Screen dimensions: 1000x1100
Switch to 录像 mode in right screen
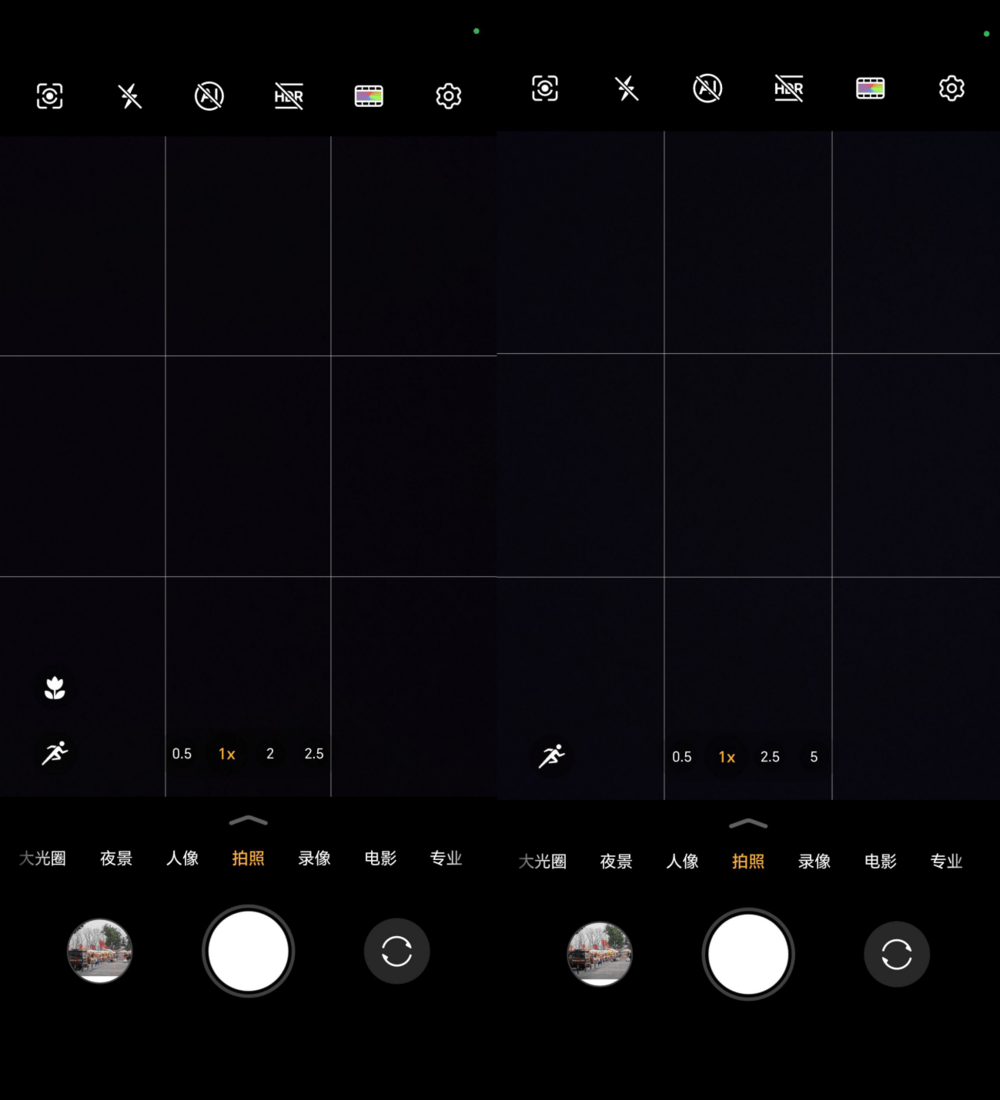tap(814, 861)
